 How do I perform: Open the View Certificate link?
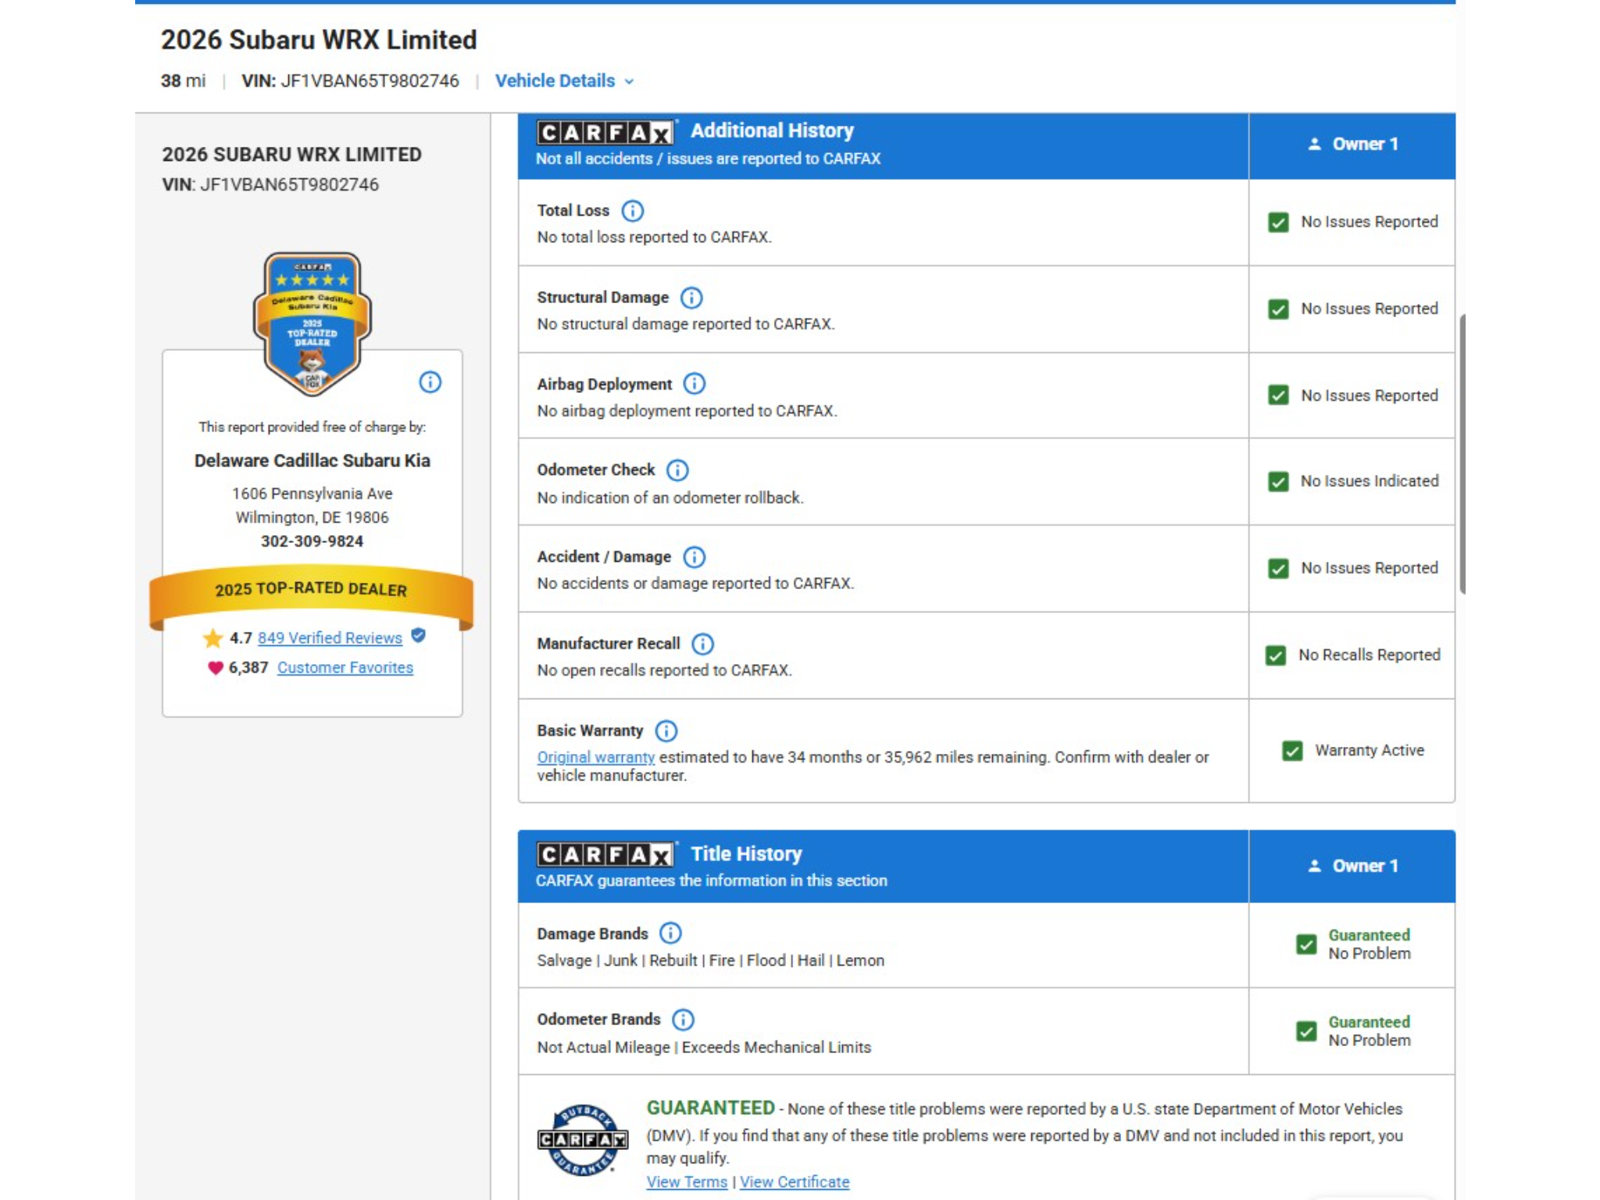[795, 1182]
